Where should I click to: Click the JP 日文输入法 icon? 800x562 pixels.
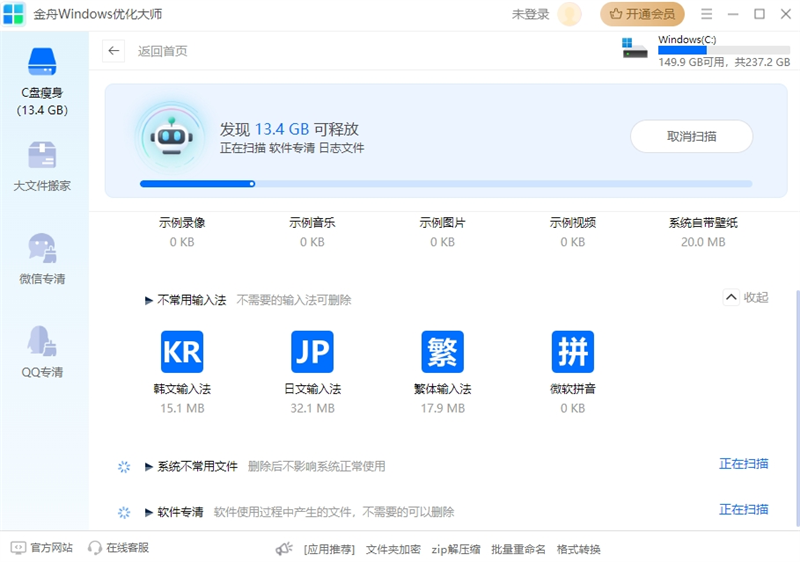pyautogui.click(x=312, y=352)
